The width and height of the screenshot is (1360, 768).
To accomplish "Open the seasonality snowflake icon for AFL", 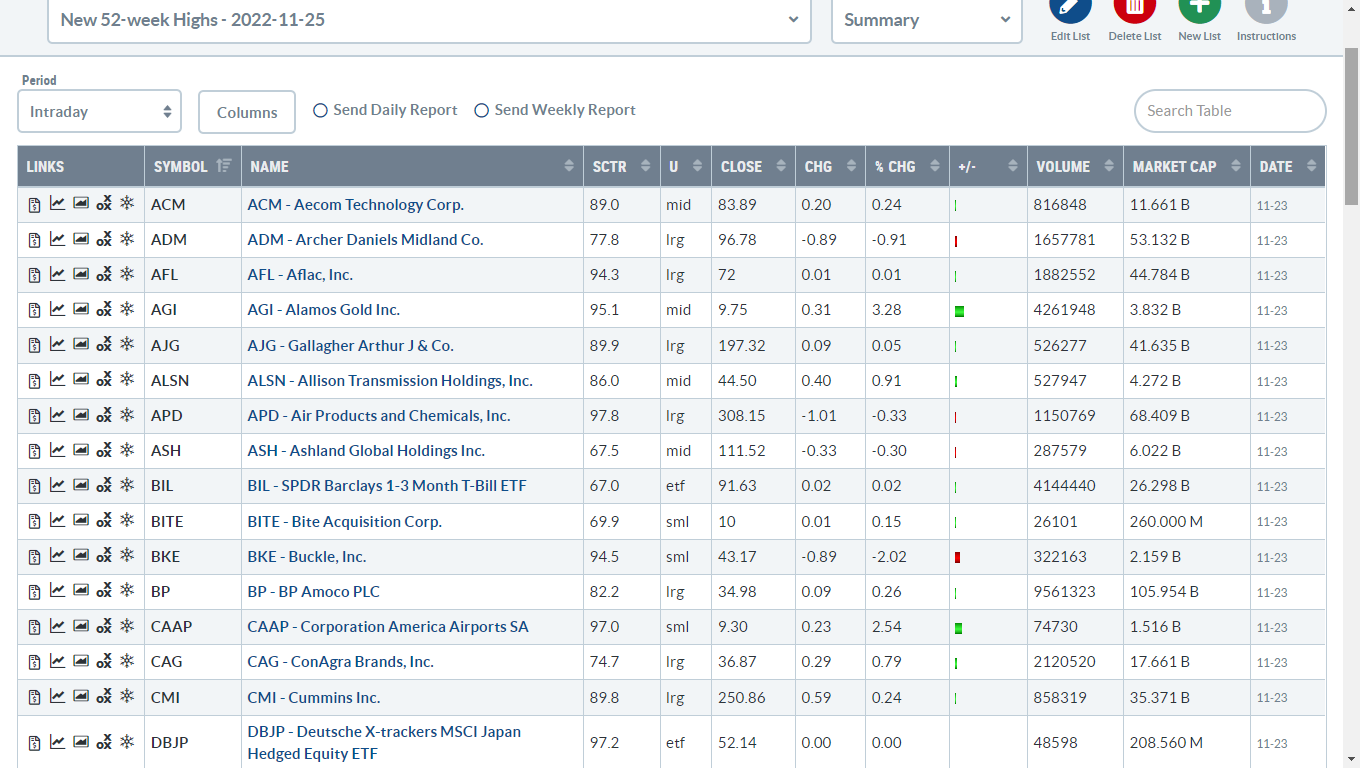I will point(127,274).
